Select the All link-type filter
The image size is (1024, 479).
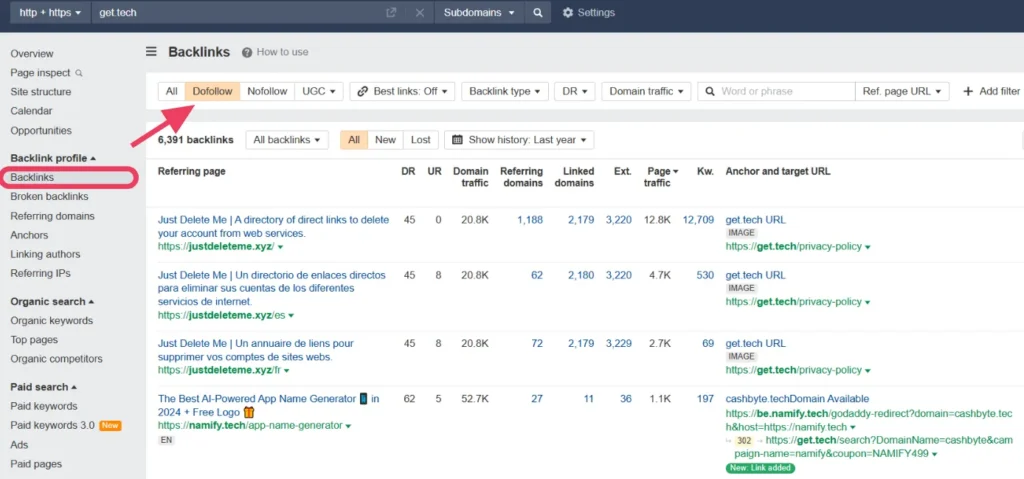click(x=171, y=91)
